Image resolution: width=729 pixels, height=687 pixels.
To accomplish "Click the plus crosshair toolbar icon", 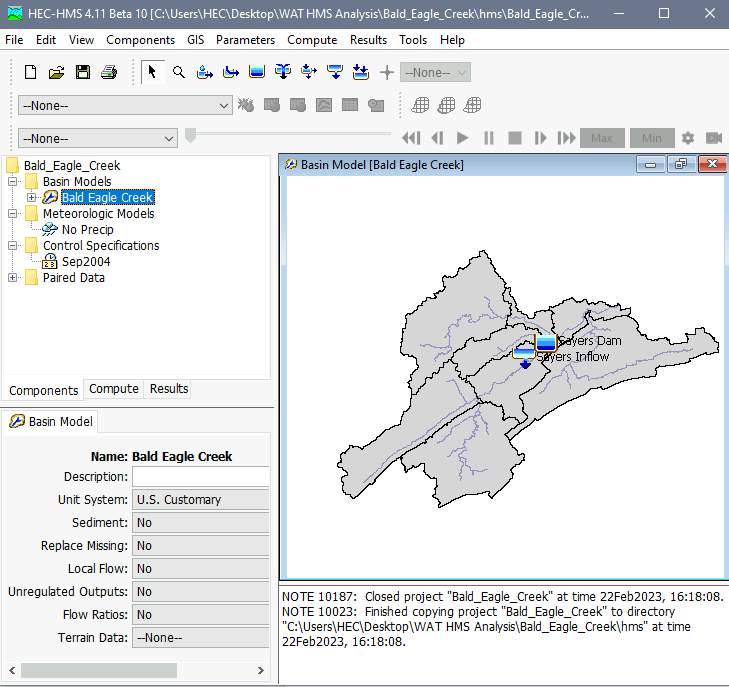I will (387, 73).
